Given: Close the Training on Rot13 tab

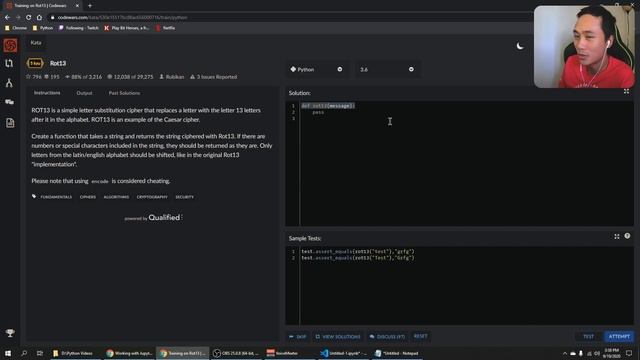Looking at the screenshot, I should pyautogui.click(x=77, y=6).
